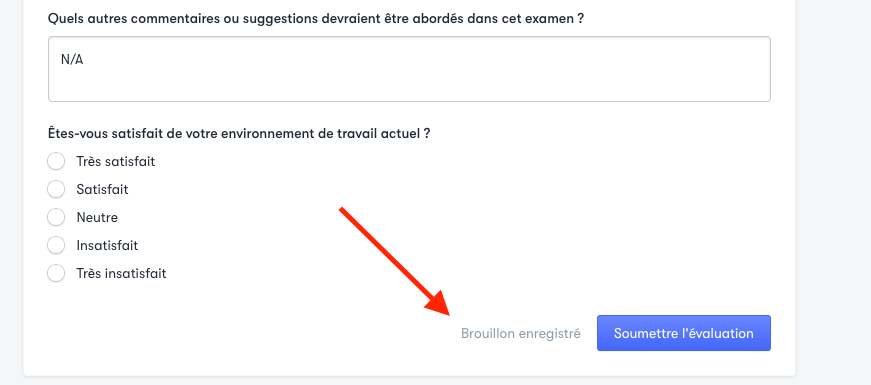This screenshot has width=871, height=385.
Task: Place cursor on "N/A" text in comments box
Action: click(x=72, y=59)
